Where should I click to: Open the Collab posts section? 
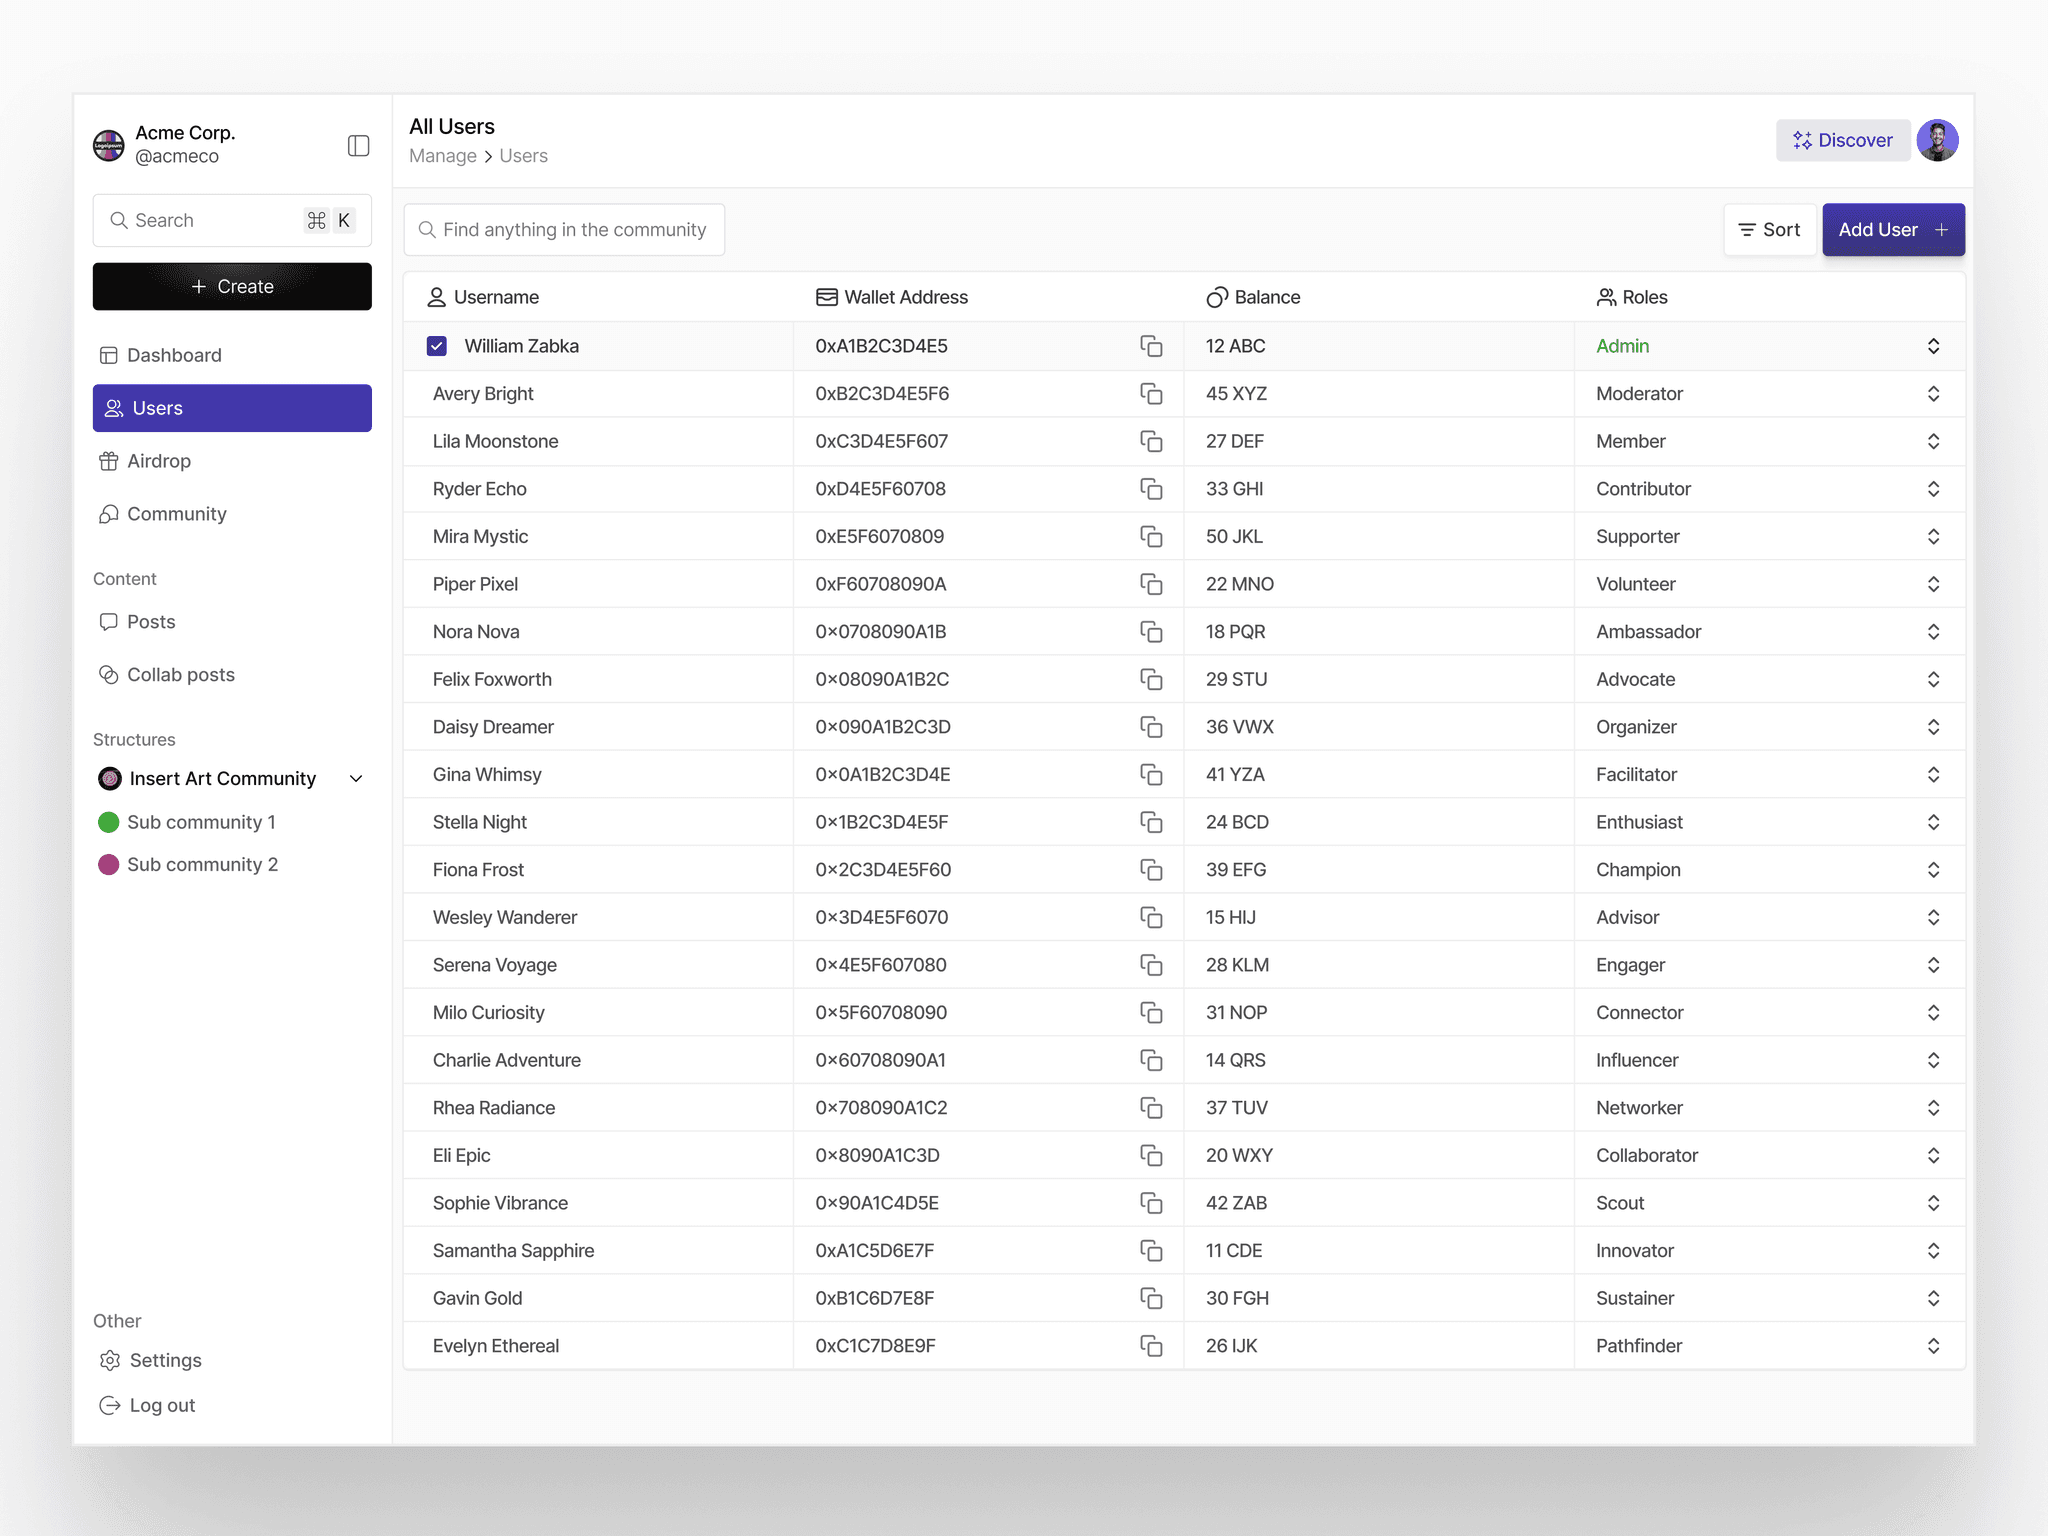(180, 675)
